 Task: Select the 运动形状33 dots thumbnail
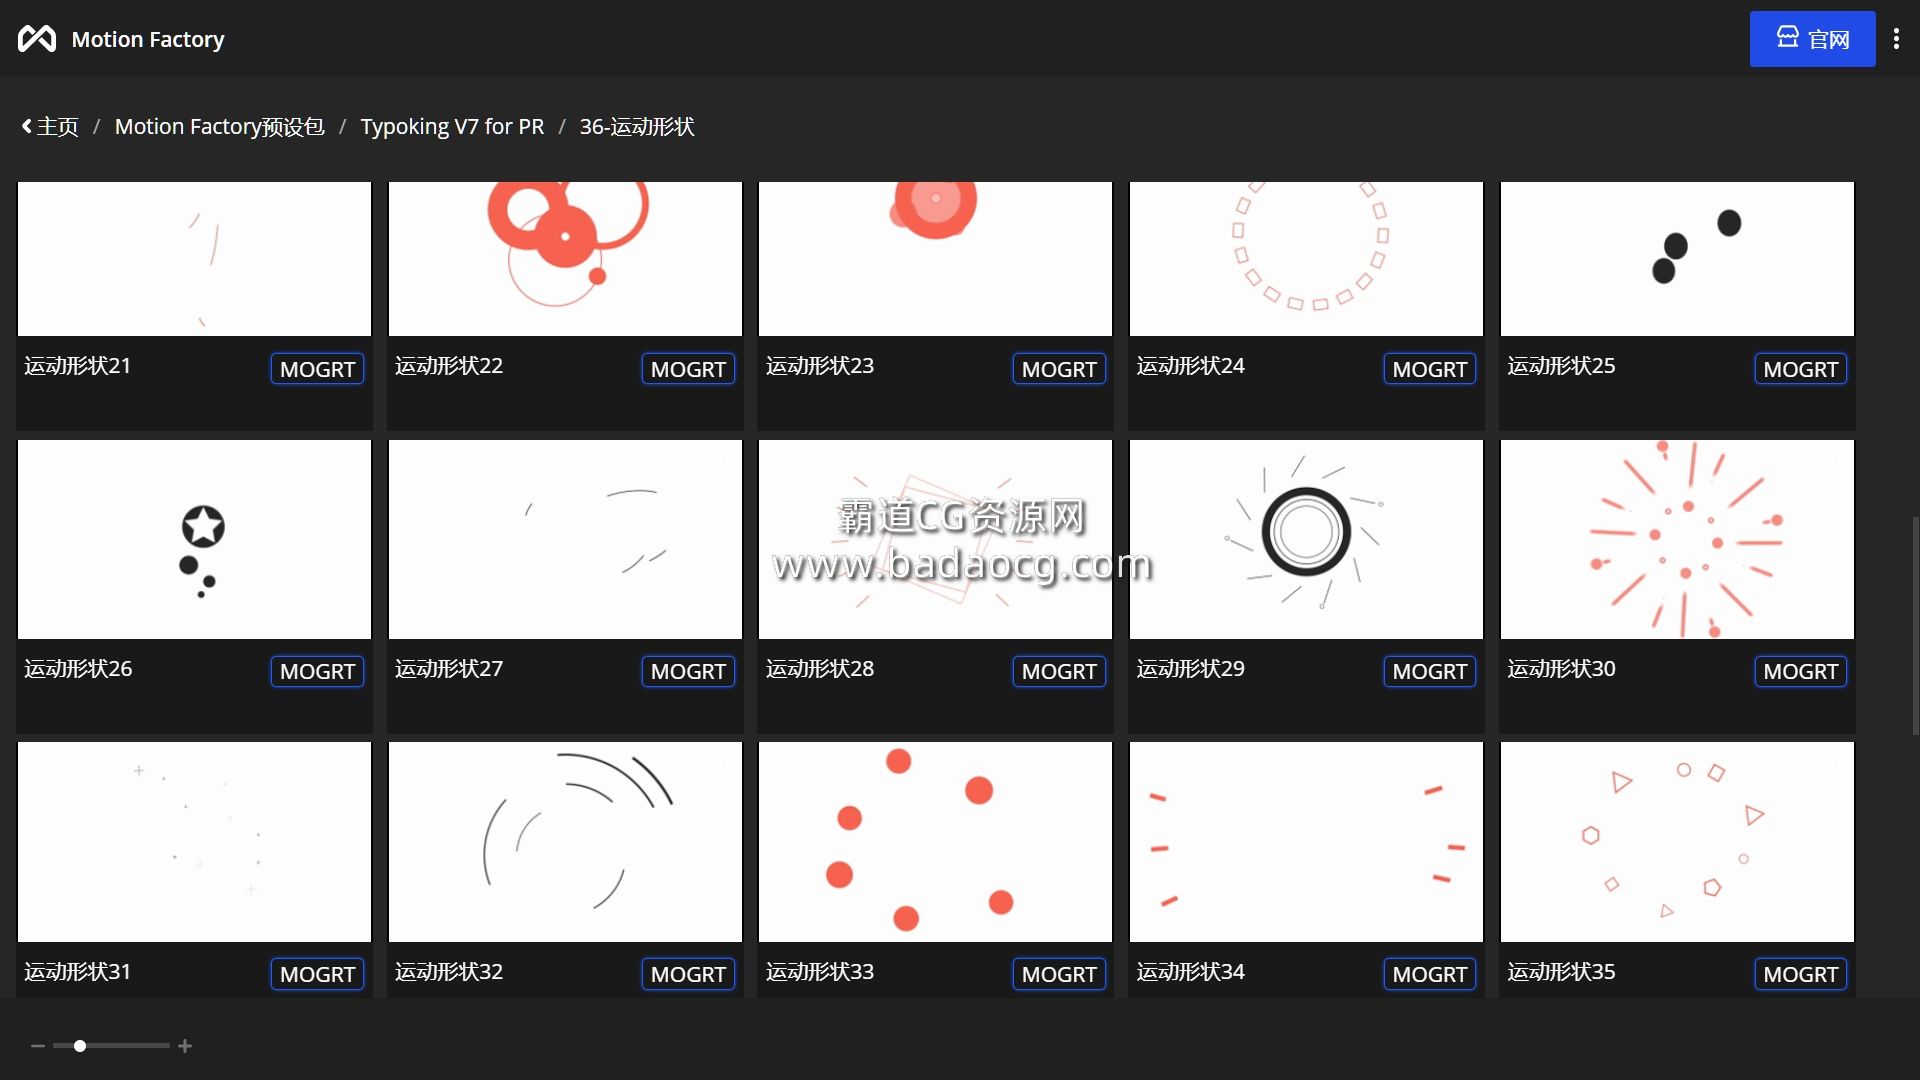935,842
